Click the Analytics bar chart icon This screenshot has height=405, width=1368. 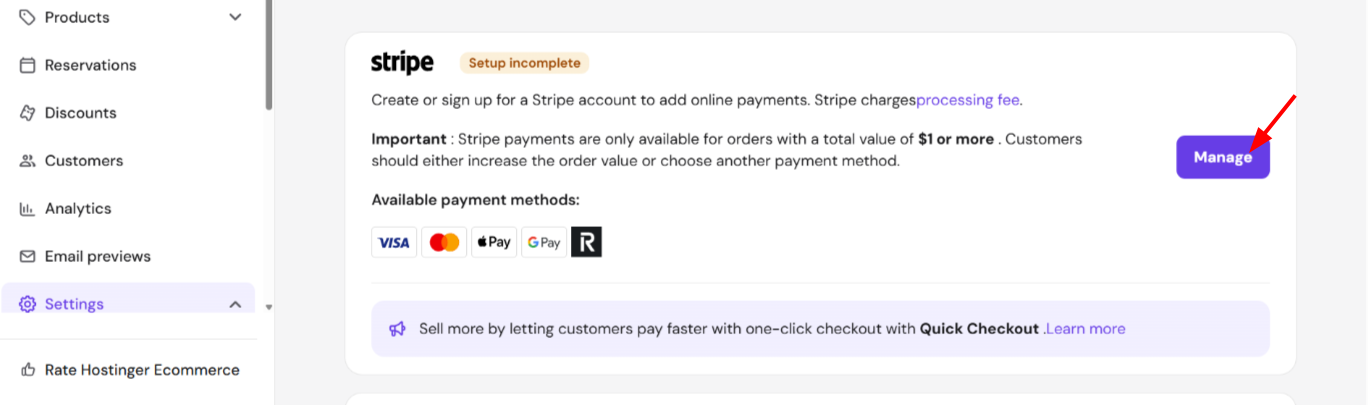28,209
